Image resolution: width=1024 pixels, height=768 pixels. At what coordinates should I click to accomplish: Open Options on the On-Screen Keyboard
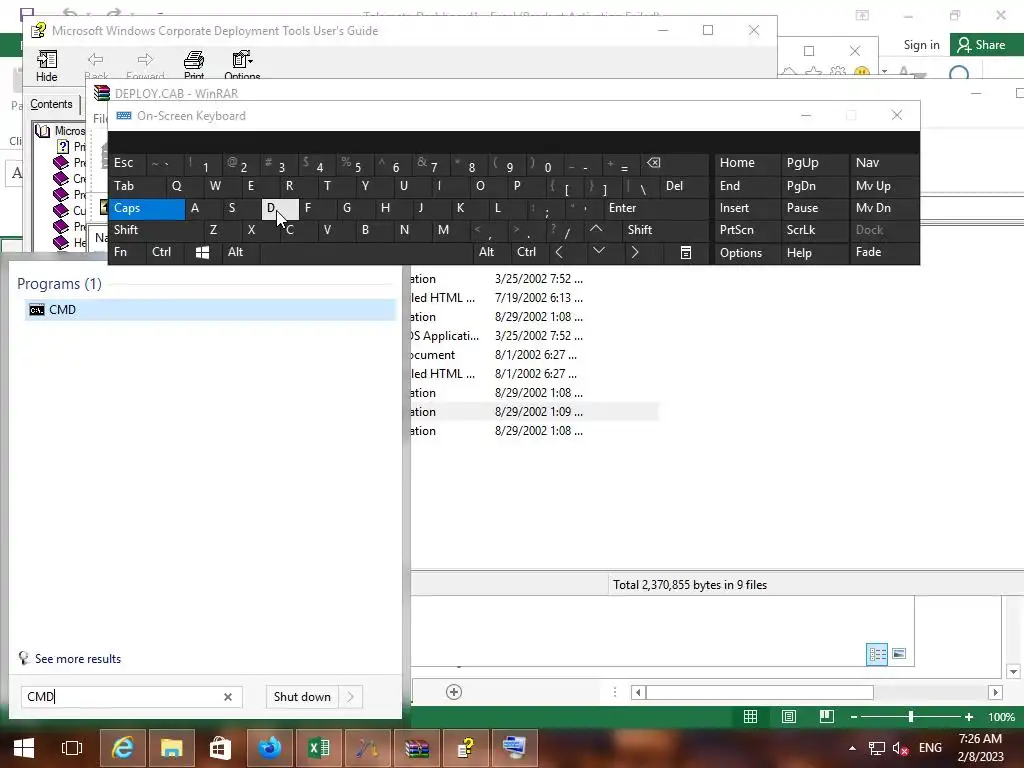click(x=746, y=253)
